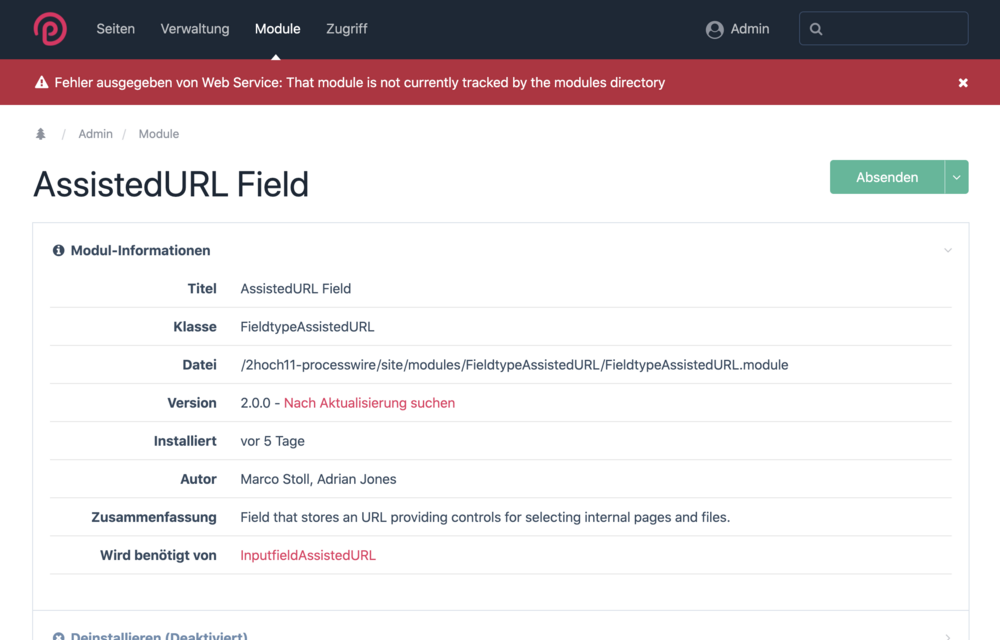Screen dimensions: 1000x640
Task: Dismiss the red Web Service error notice
Action: point(963,83)
